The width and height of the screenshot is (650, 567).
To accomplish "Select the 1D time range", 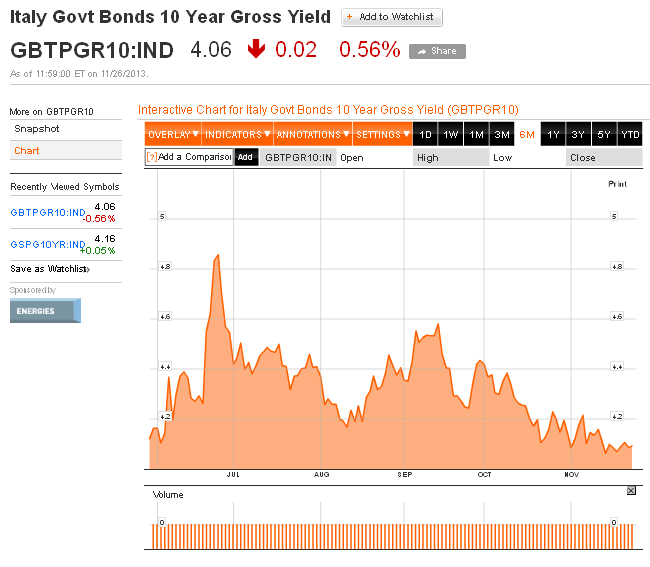I will click(x=425, y=134).
